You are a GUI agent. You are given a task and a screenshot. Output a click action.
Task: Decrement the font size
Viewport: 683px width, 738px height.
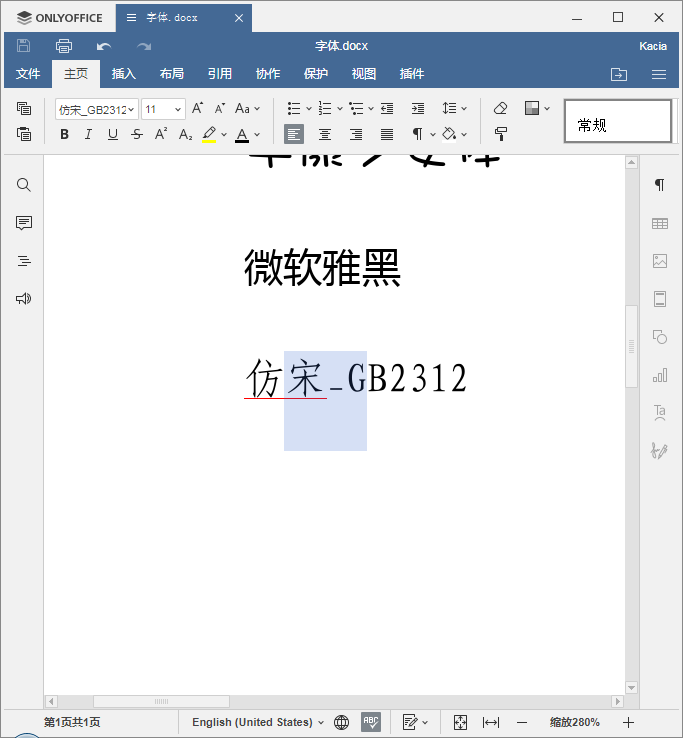pyautogui.click(x=220, y=109)
